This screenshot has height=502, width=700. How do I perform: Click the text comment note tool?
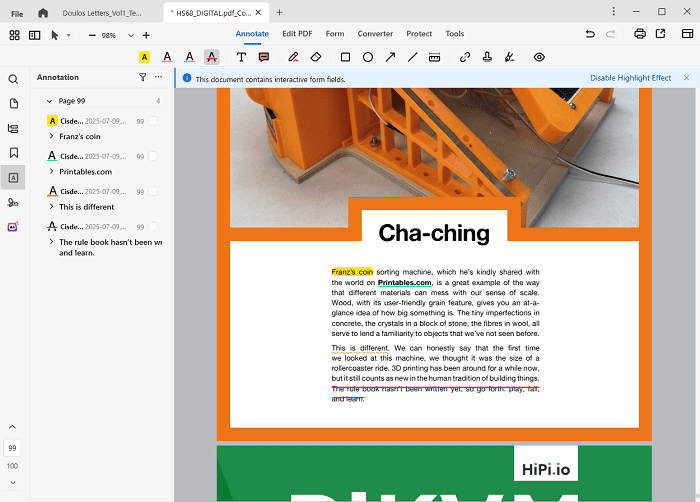pyautogui.click(x=264, y=58)
